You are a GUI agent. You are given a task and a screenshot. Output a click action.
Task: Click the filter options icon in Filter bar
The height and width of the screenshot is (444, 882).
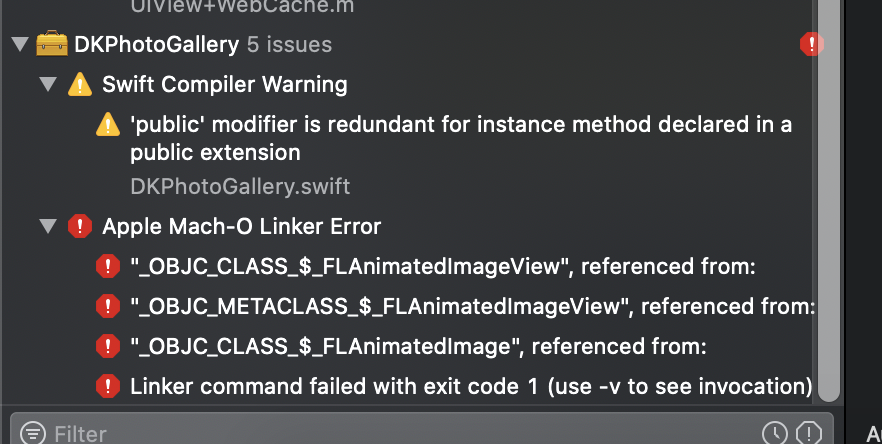[x=33, y=433]
